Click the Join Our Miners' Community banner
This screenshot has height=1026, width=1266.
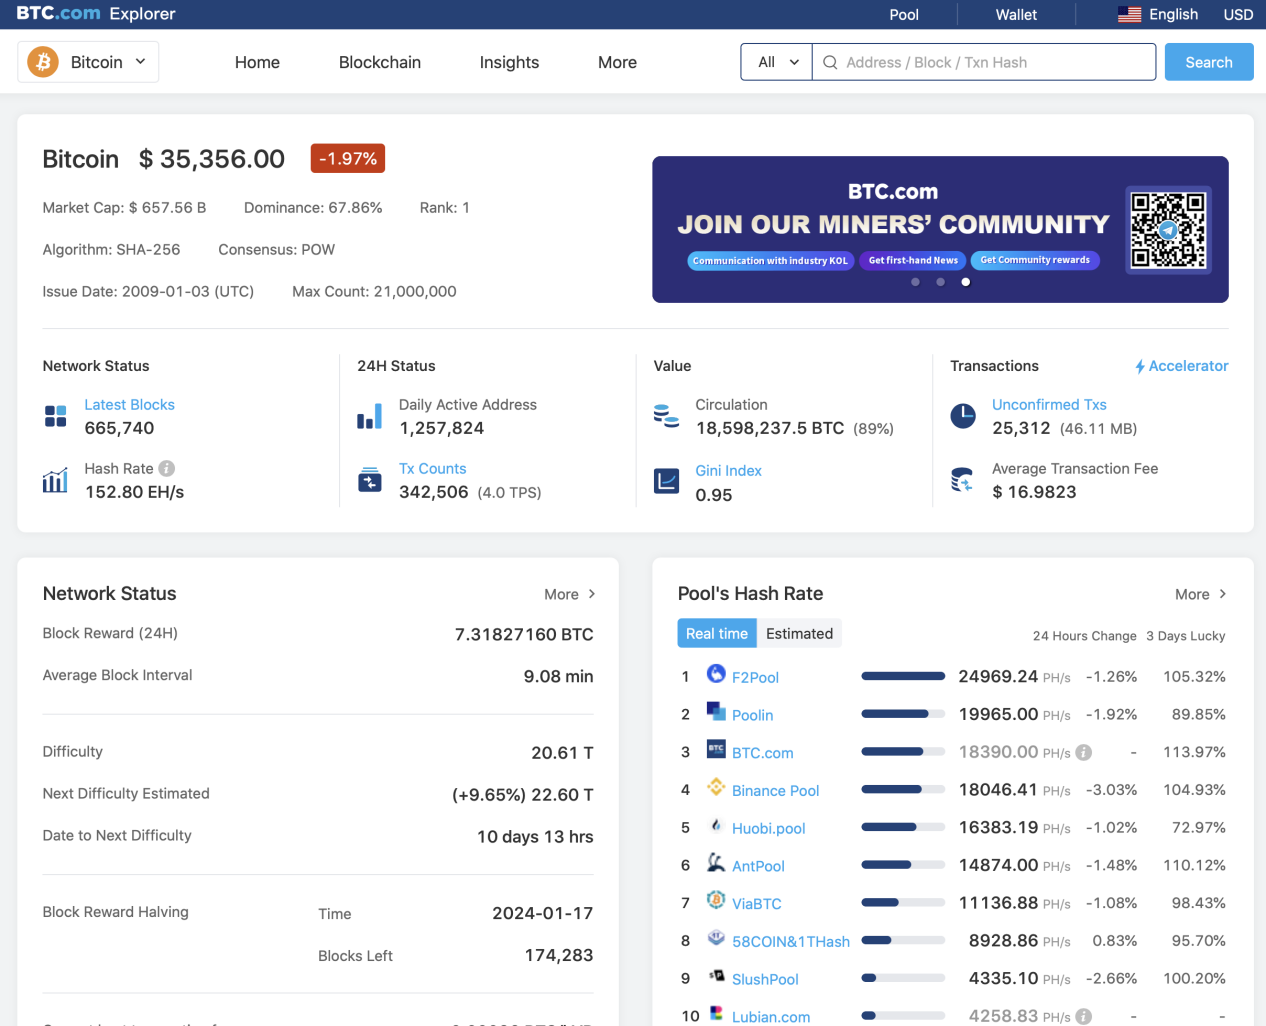(940, 229)
